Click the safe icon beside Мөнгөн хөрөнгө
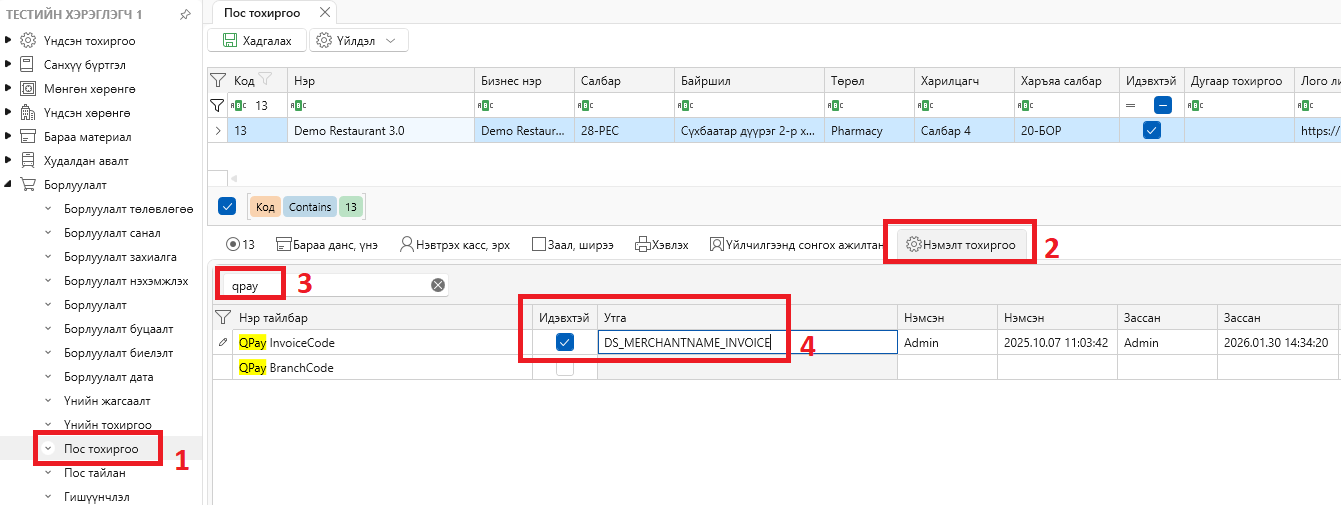 coord(28,88)
